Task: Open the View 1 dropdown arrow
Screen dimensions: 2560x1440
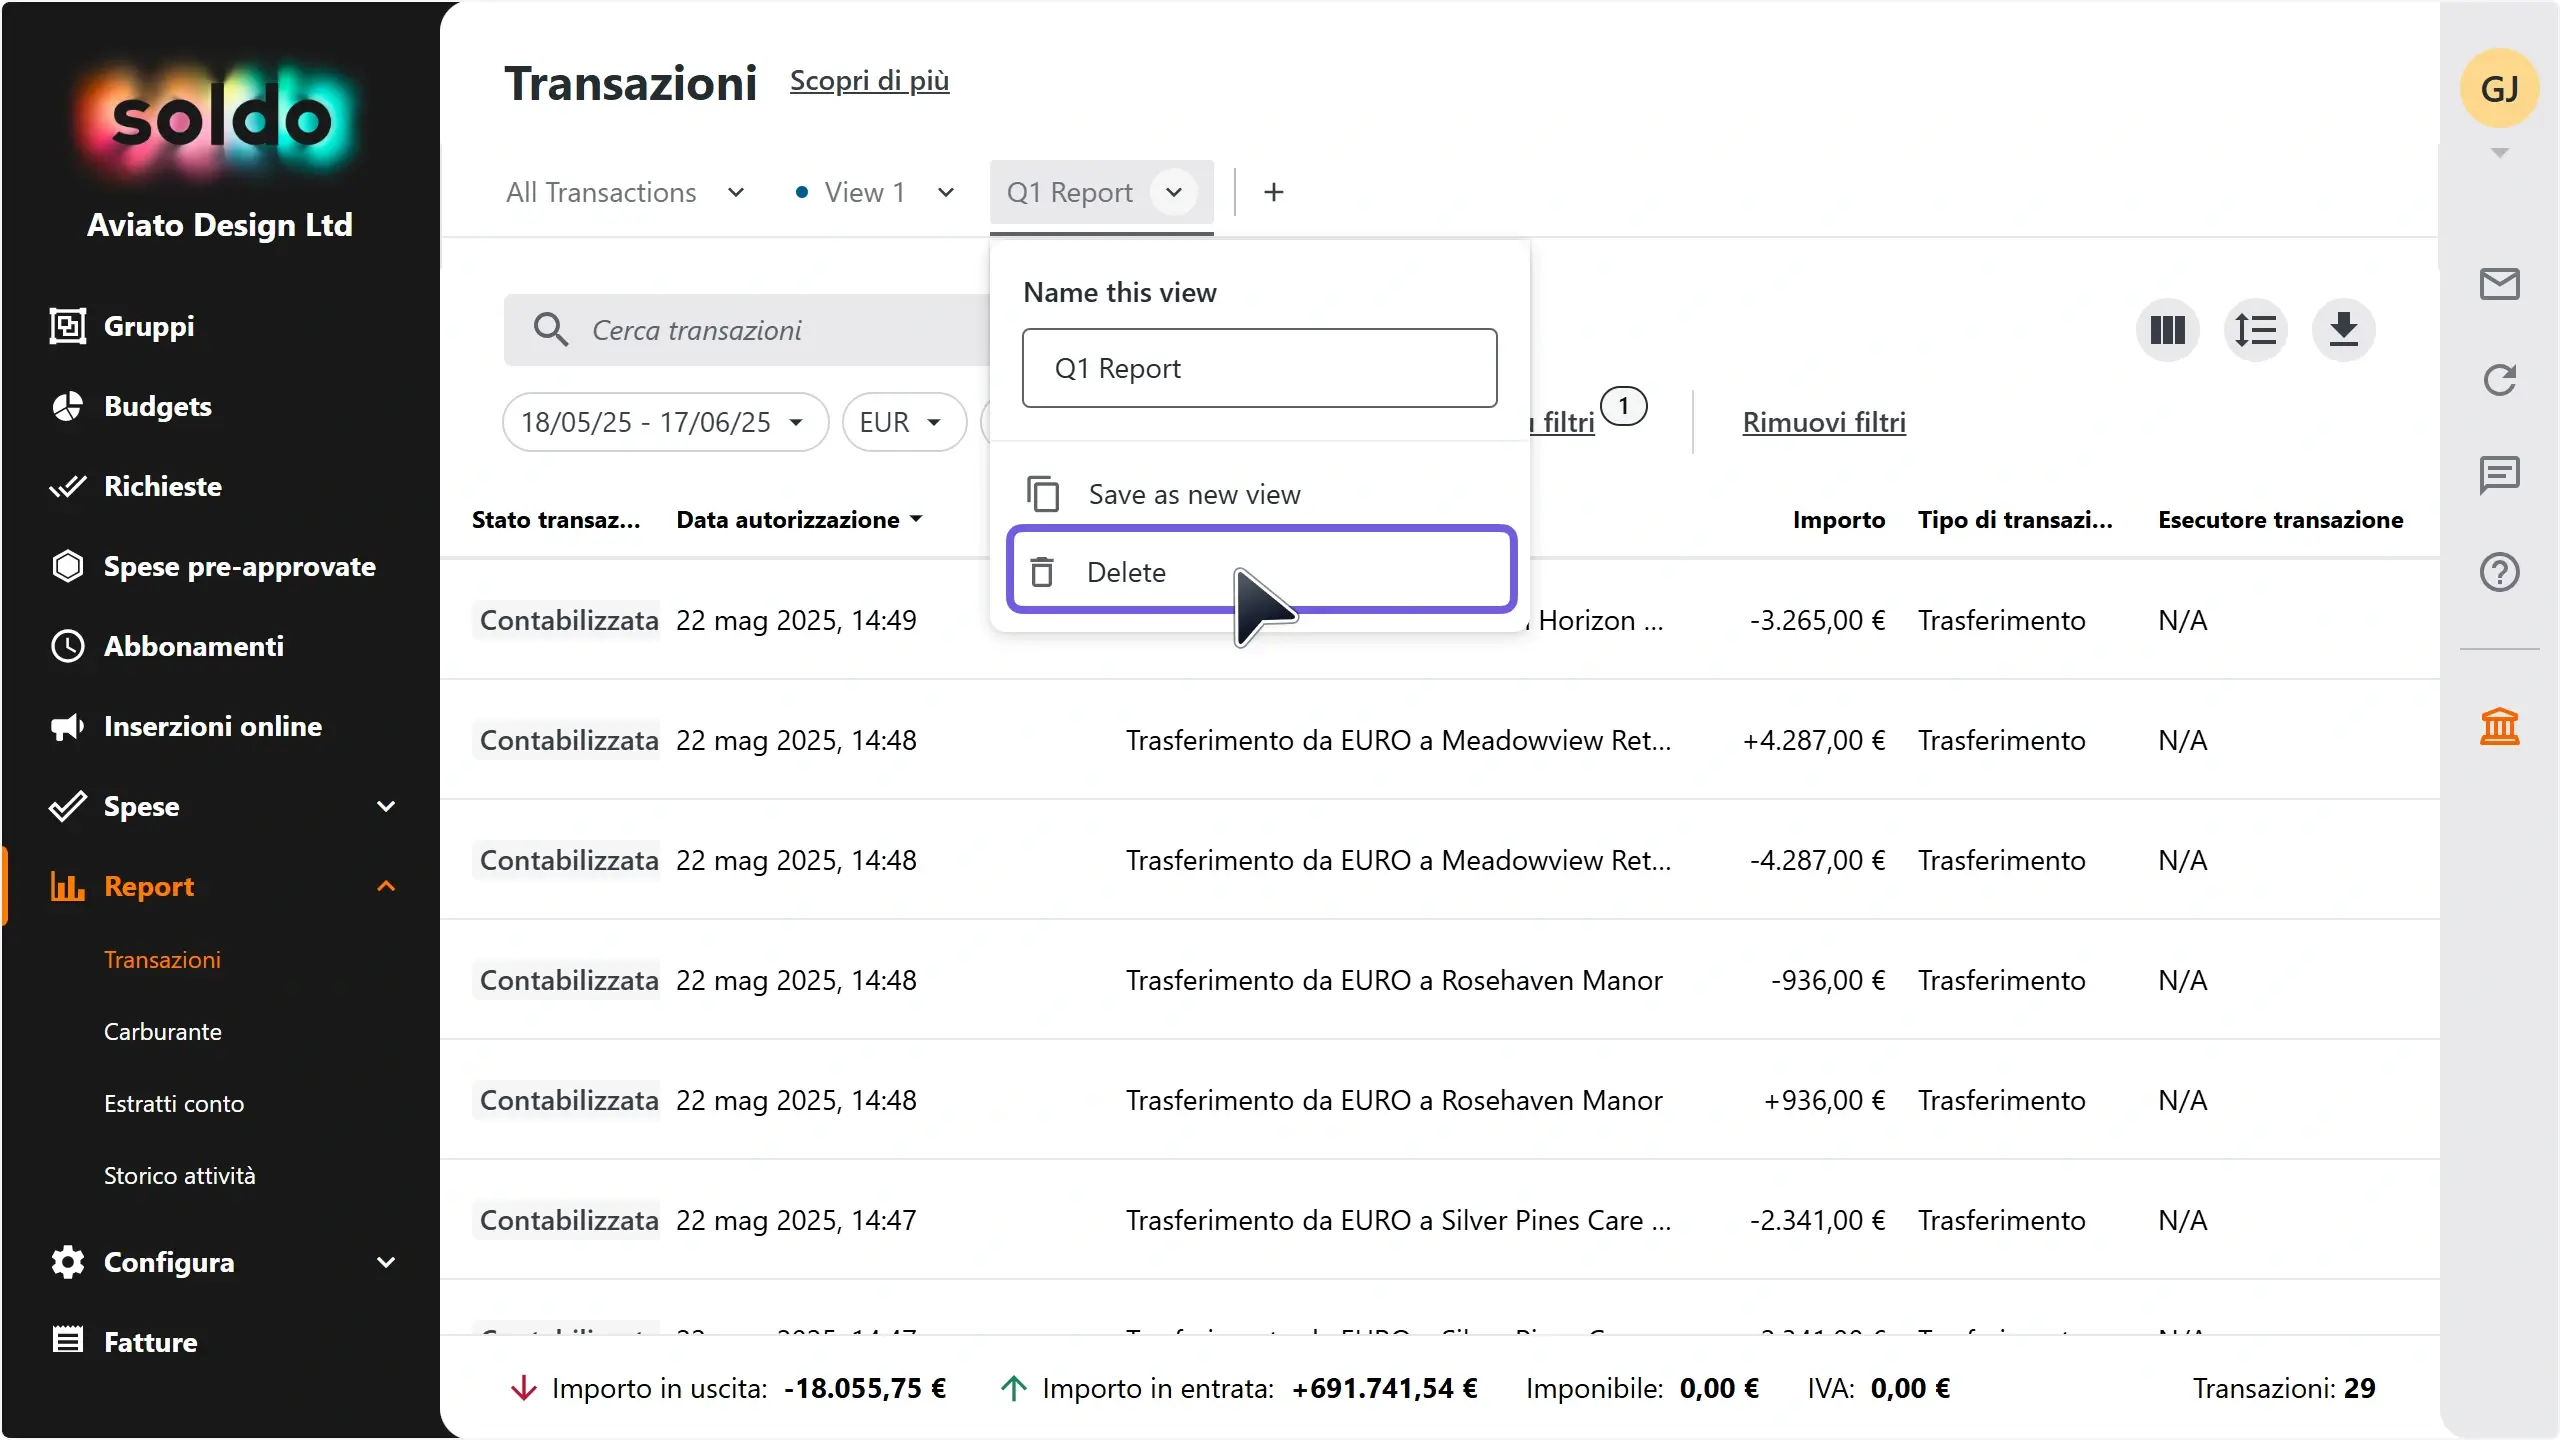Action: [x=946, y=192]
